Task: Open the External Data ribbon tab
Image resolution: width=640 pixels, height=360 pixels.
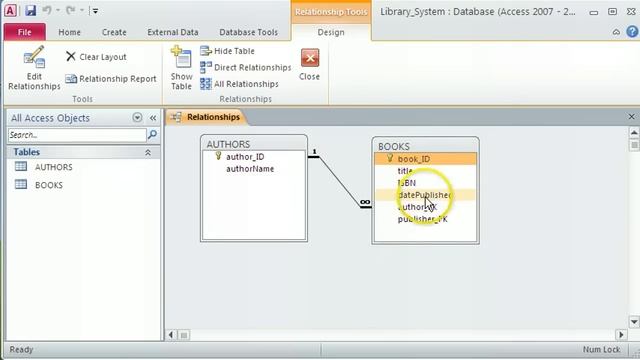Action: click(x=173, y=32)
